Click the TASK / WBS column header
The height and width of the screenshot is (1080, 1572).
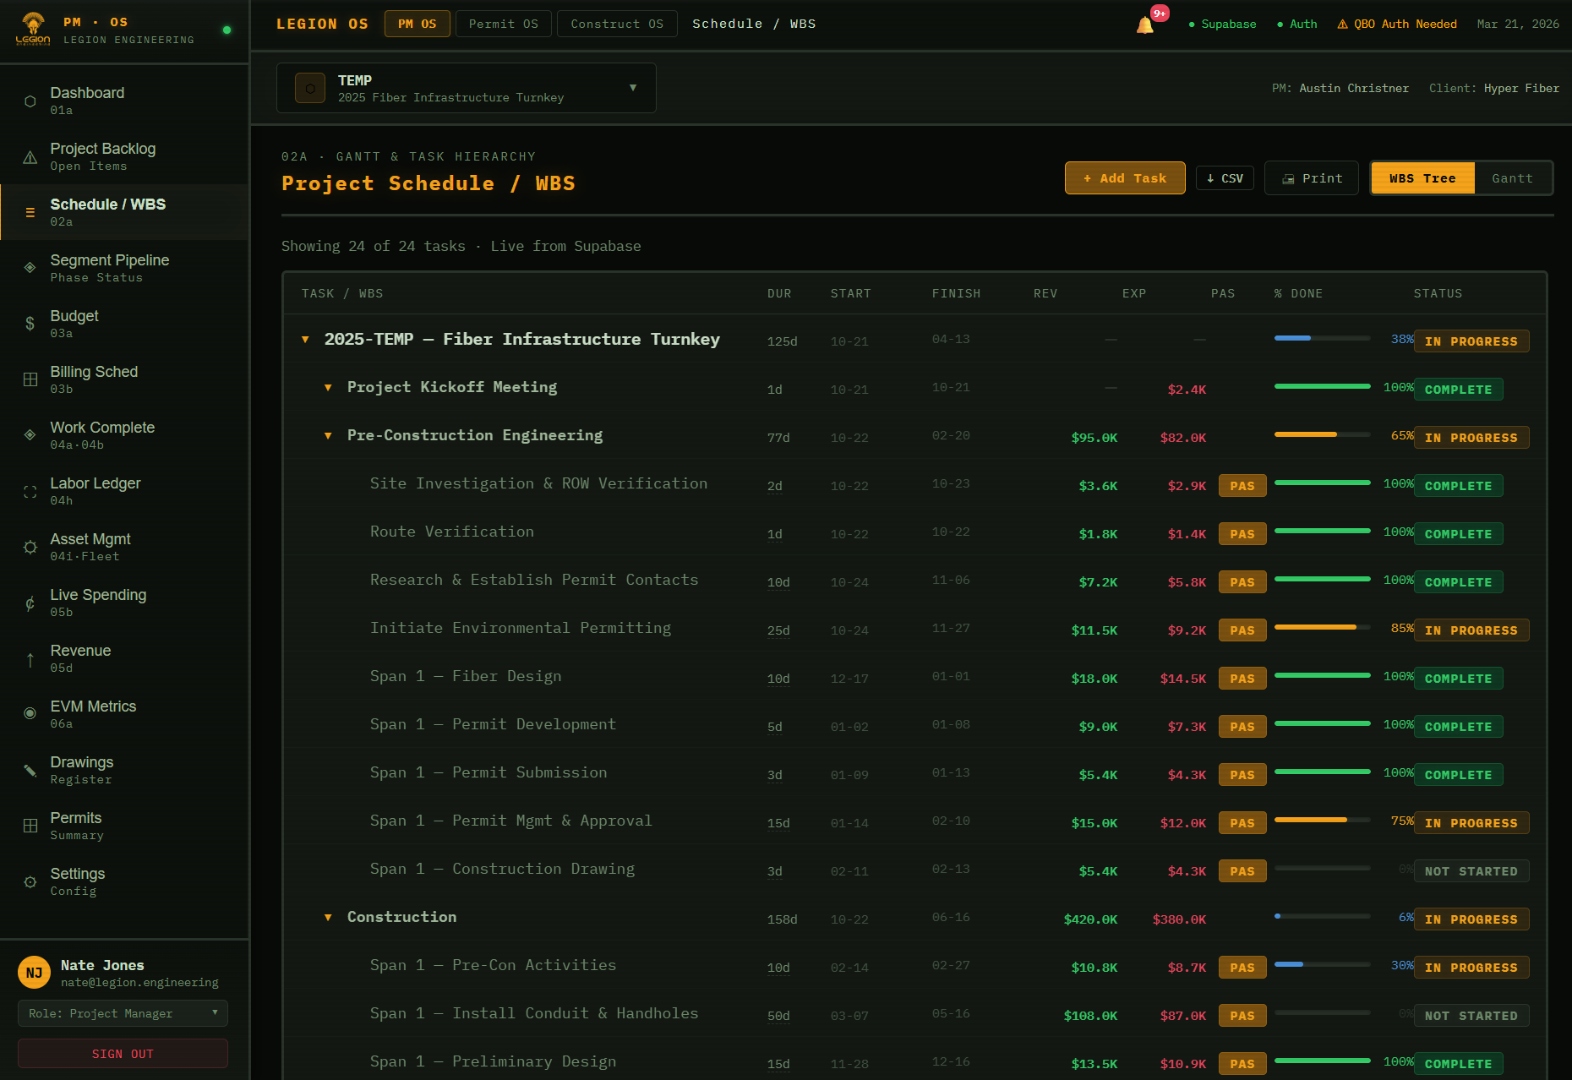tap(342, 293)
